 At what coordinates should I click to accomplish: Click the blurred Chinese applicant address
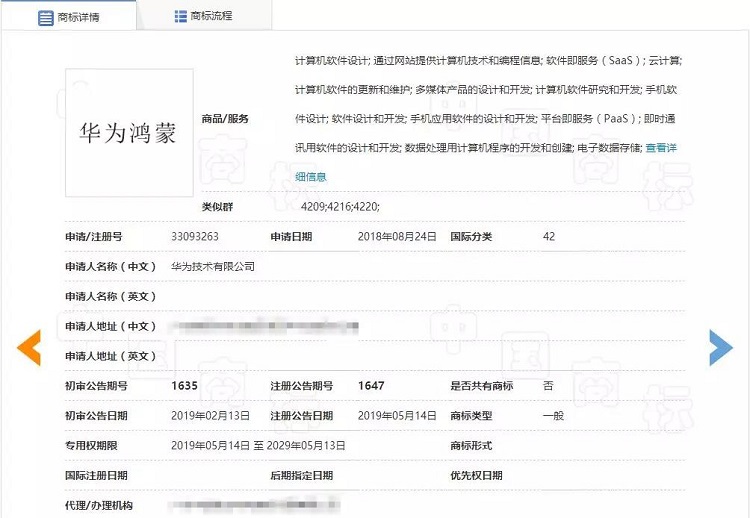tap(264, 327)
